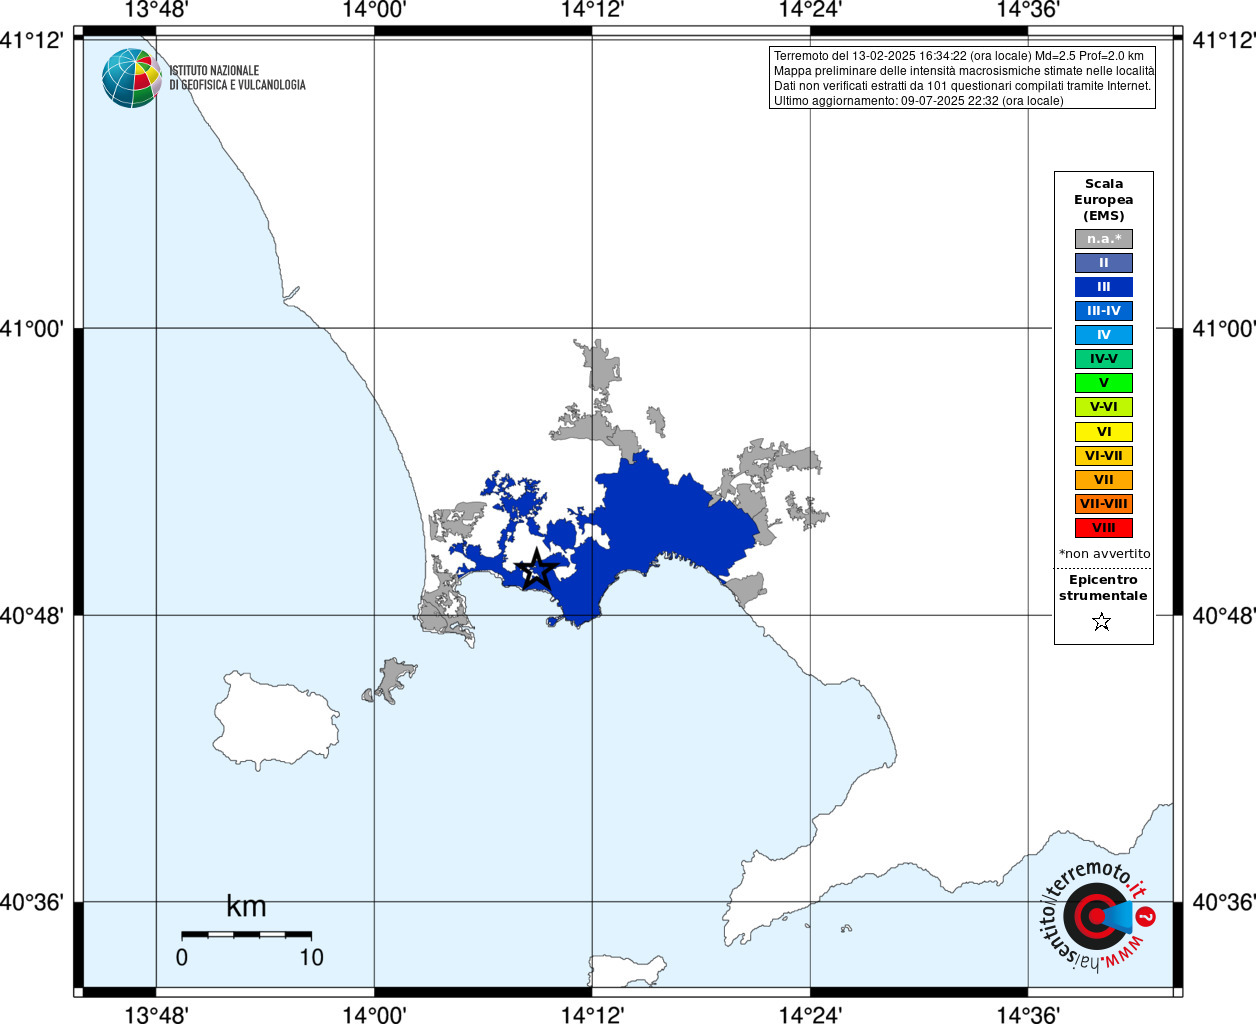Viewport: 1256px width, 1024px height.
Task: Click the right axis label 41°00'
Action: [x=1223, y=328]
